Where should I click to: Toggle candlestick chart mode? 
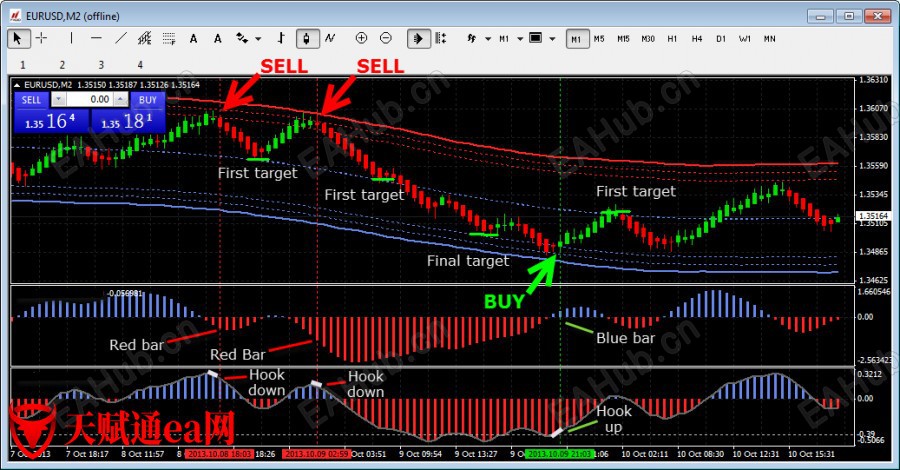point(307,38)
